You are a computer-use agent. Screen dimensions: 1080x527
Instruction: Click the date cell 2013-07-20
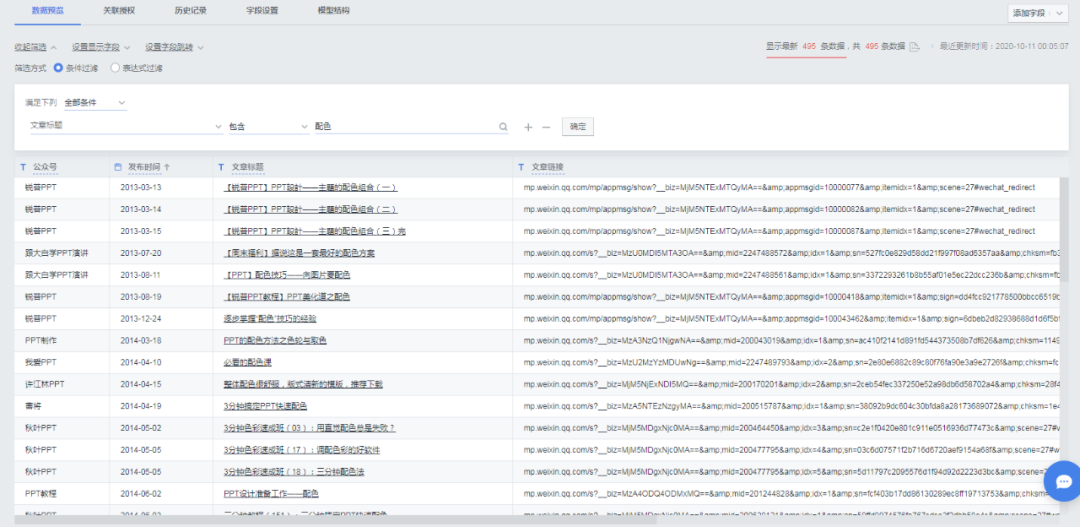pos(141,253)
